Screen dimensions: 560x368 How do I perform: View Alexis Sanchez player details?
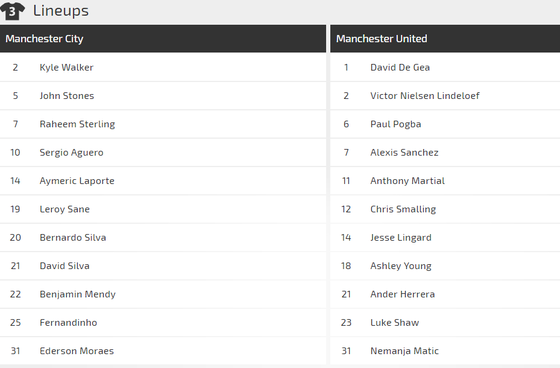pyautogui.click(x=404, y=153)
